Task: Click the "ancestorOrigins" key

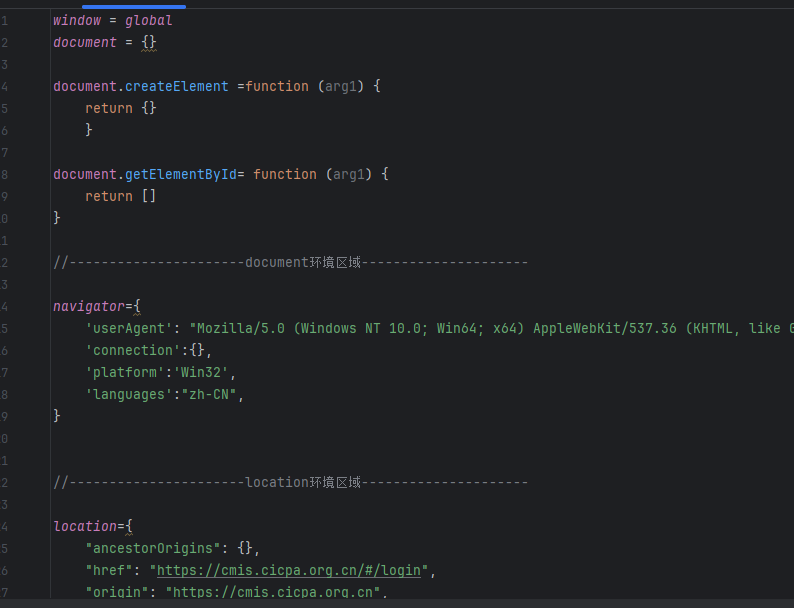Action: [x=153, y=548]
